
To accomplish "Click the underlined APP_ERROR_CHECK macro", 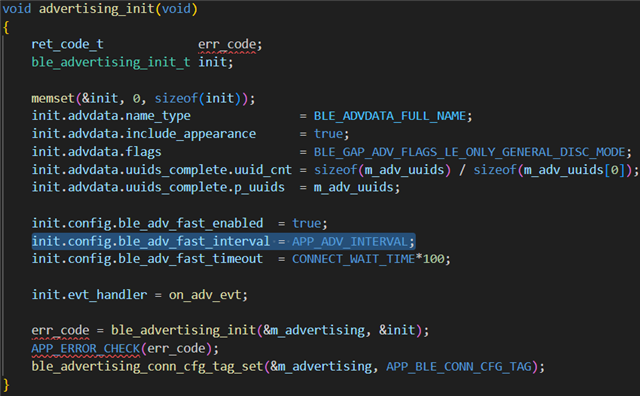I will [x=86, y=348].
